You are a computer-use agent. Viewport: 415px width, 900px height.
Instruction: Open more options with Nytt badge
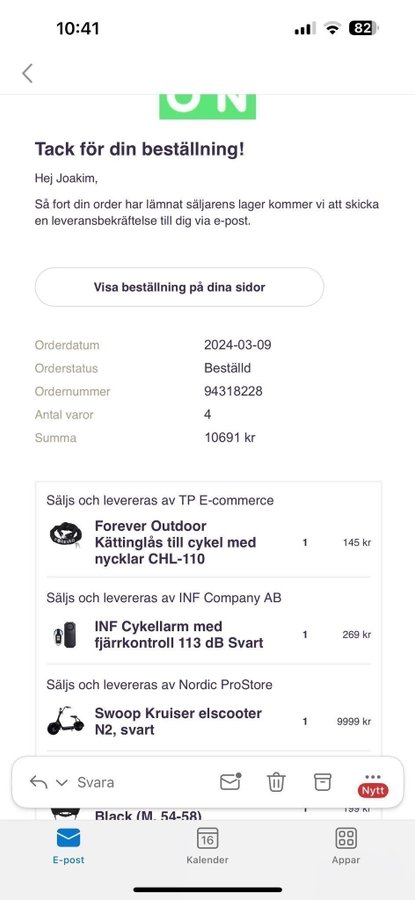tap(373, 784)
